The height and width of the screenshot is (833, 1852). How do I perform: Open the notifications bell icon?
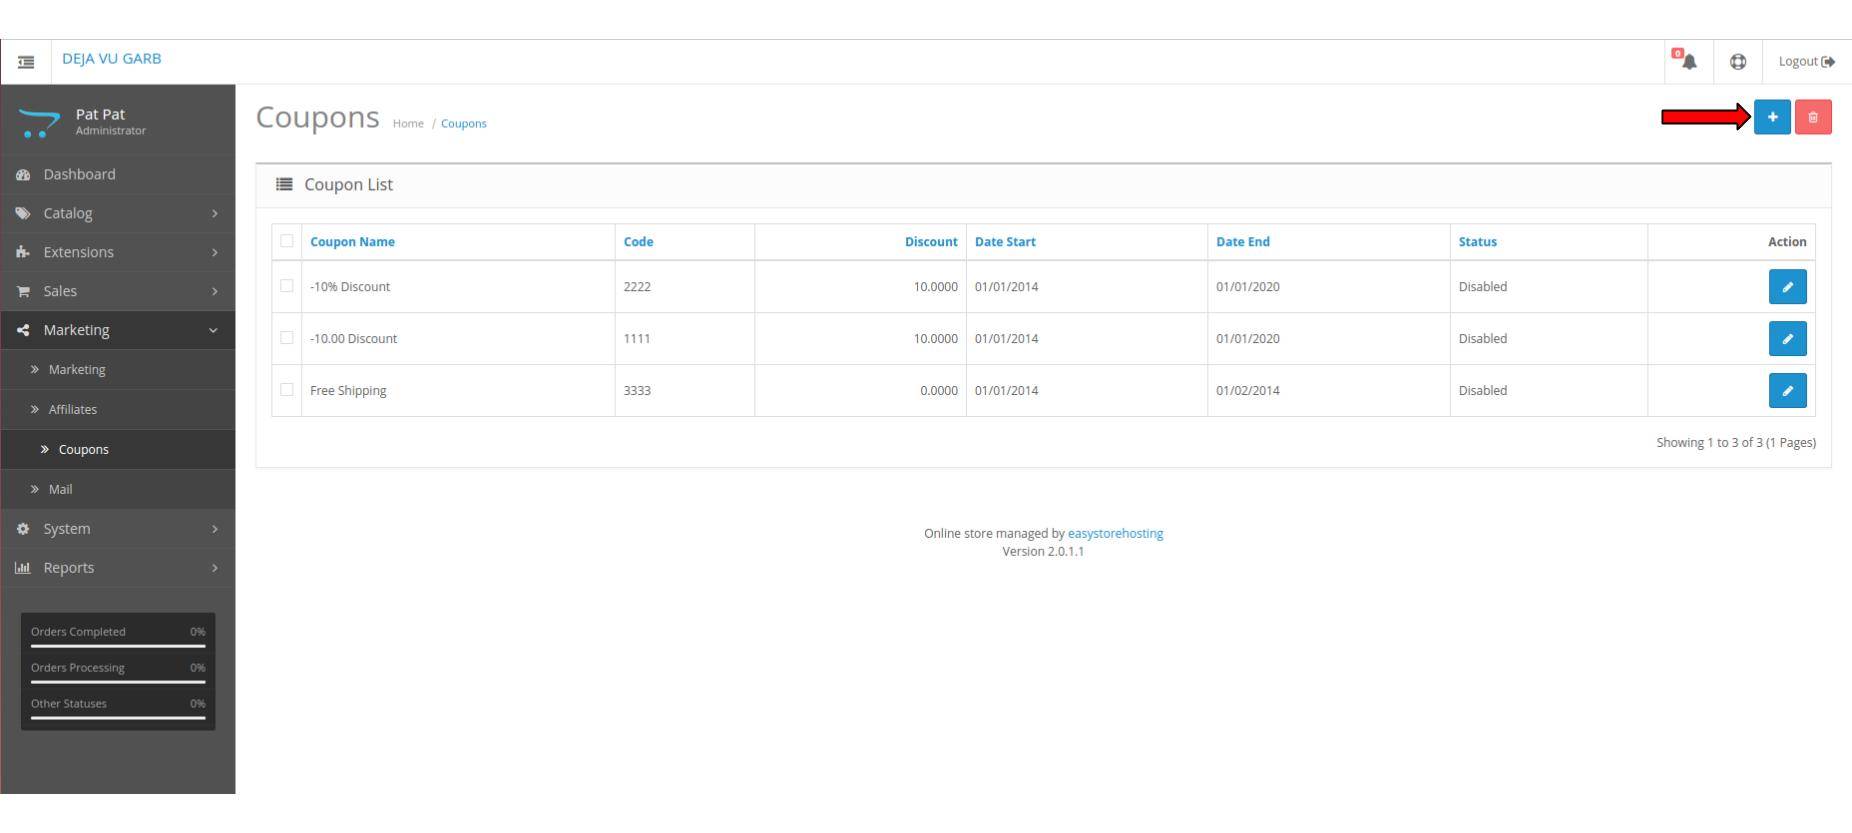[x=1687, y=60]
